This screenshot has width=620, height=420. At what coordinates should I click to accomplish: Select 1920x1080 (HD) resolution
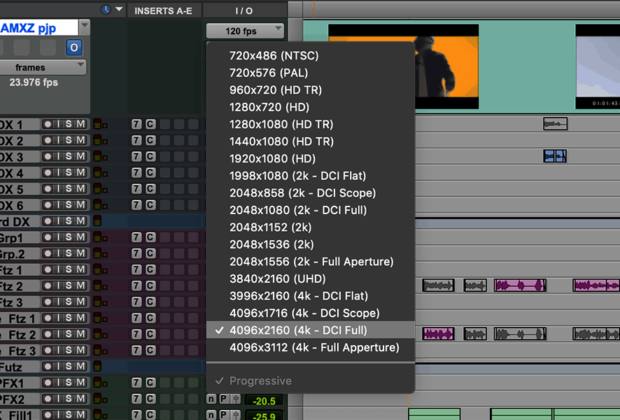[273, 159]
